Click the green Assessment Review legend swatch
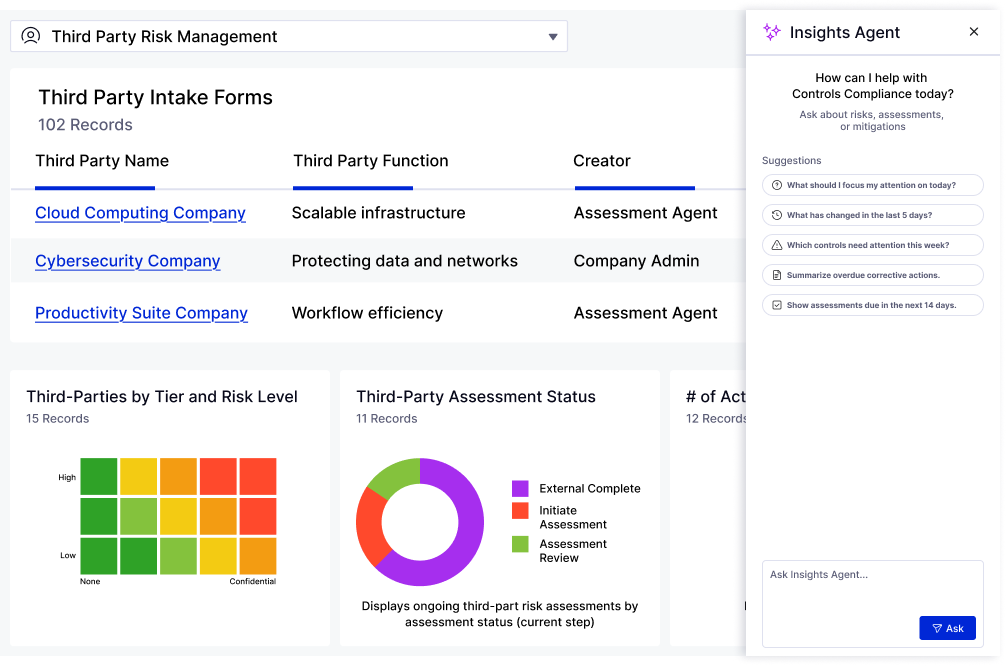Screen dimensions: 1006x666 (520, 544)
